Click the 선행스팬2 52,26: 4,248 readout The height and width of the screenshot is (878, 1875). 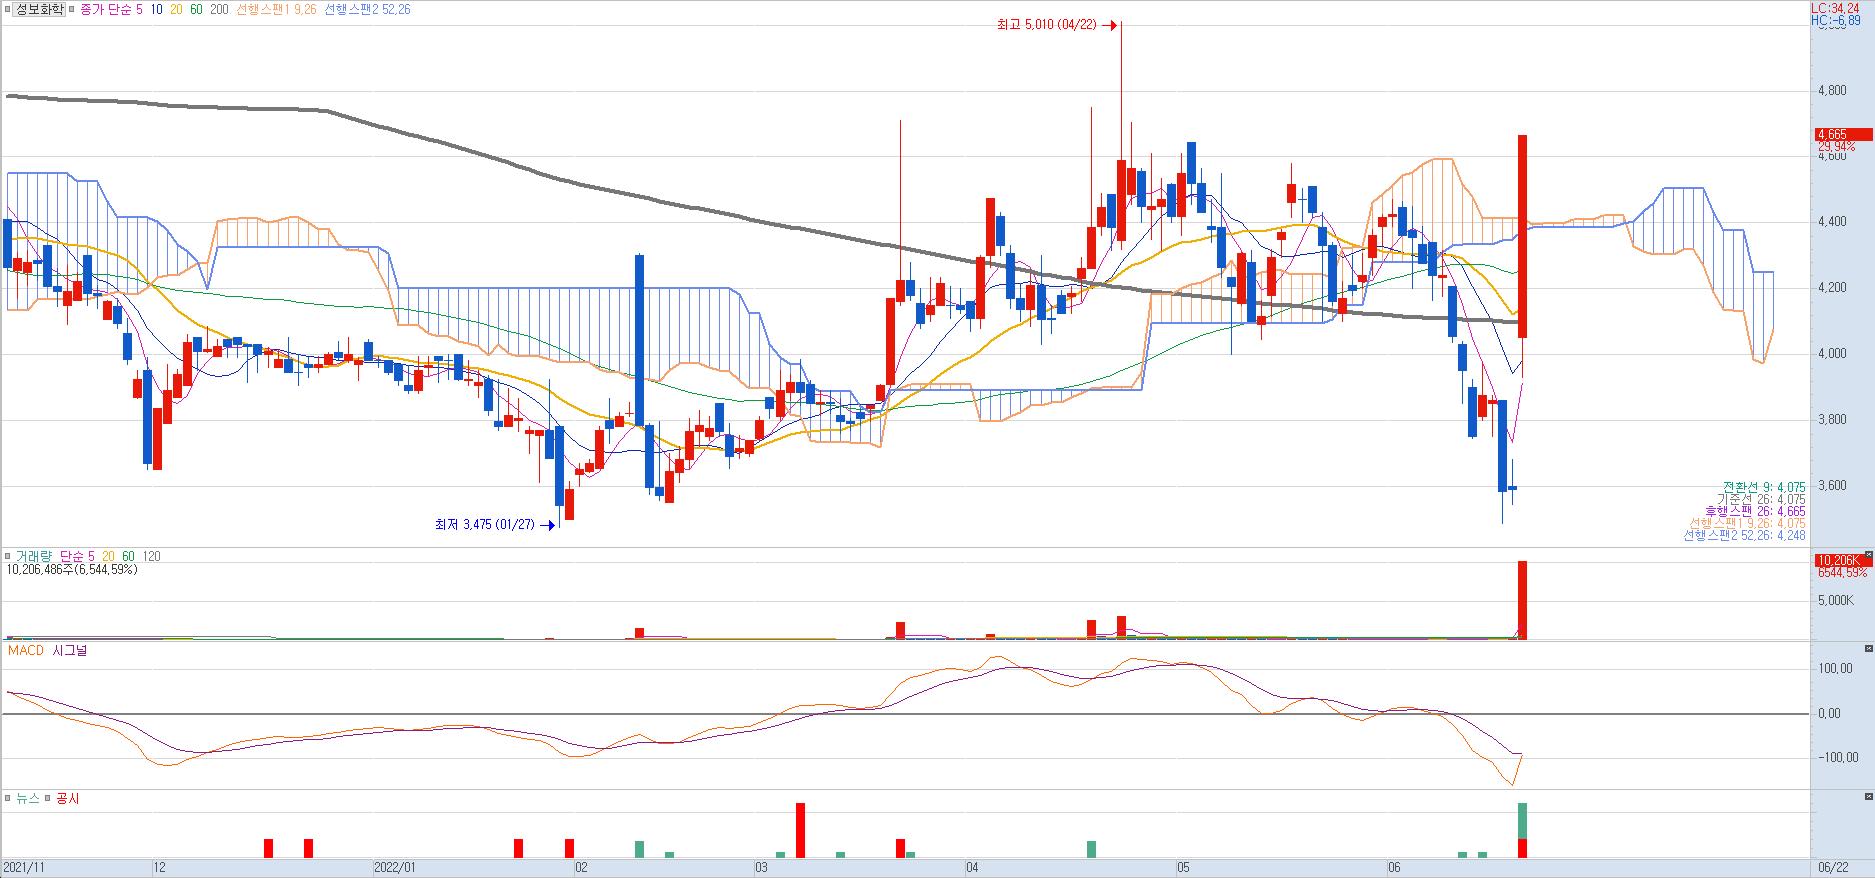[x=1744, y=535]
